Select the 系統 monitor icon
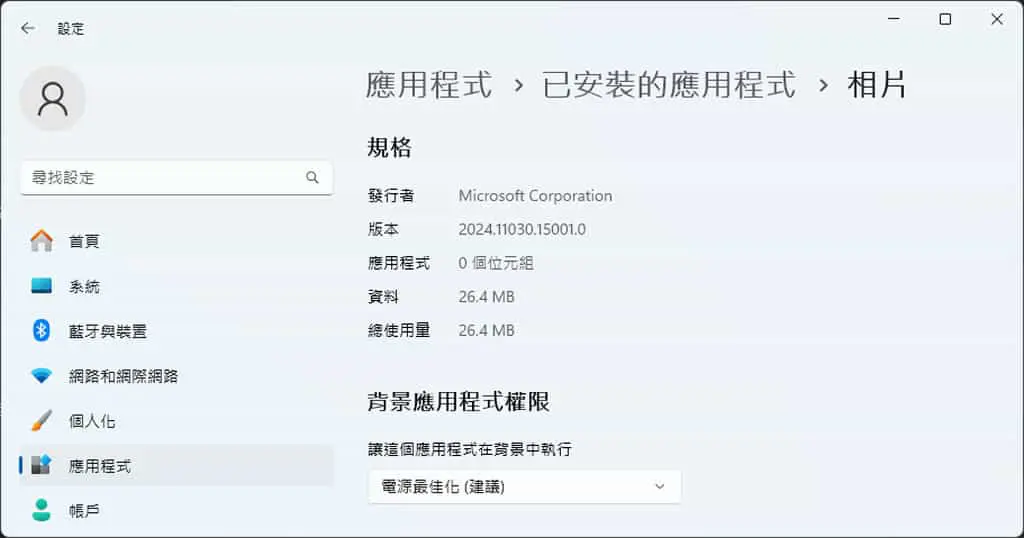Screen dimensions: 1024x538 pyautogui.click(x=41, y=286)
